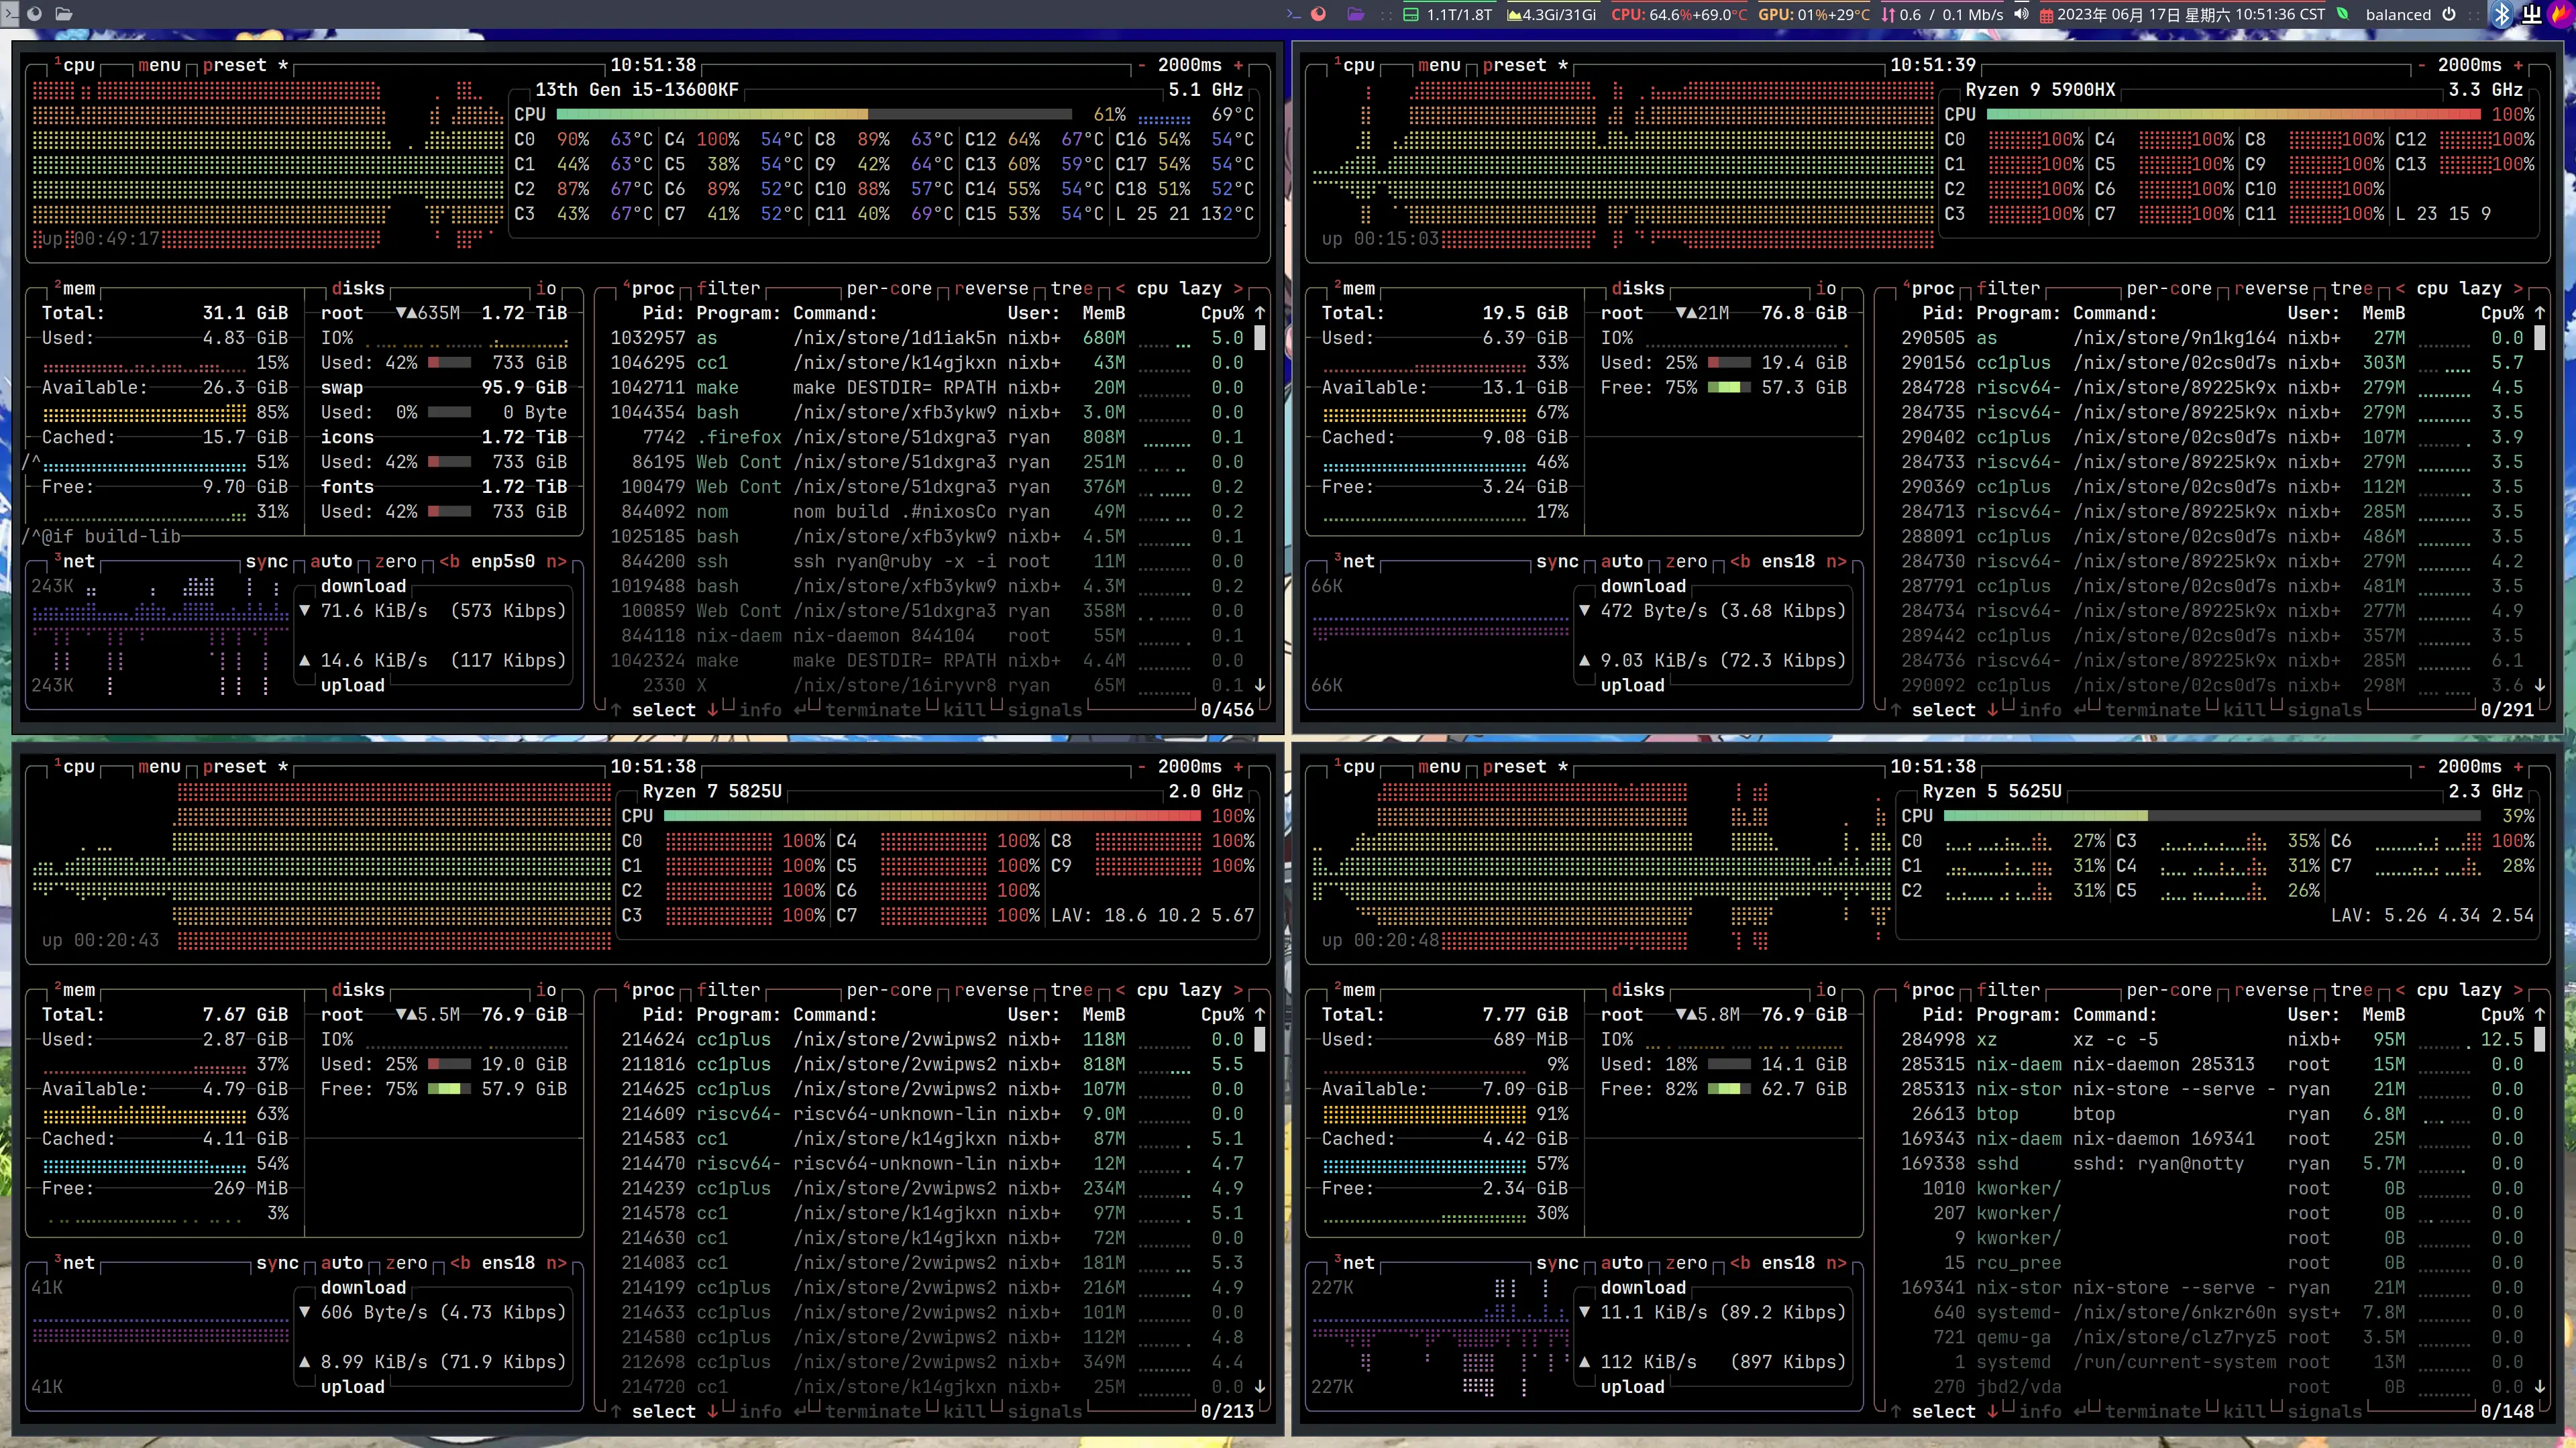Image resolution: width=2576 pixels, height=1448 pixels.
Task: Click the volume speaker icon in the top bar
Action: [x=2021, y=14]
